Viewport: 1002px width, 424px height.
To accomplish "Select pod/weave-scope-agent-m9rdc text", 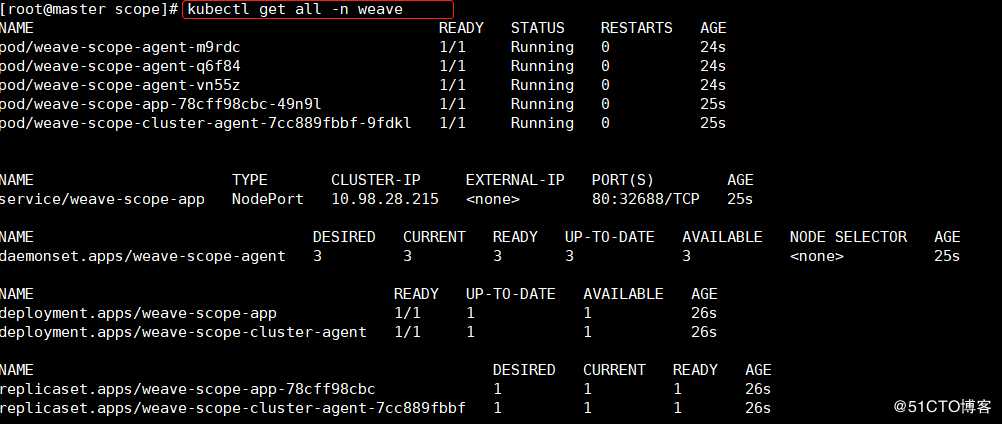I will [120, 47].
